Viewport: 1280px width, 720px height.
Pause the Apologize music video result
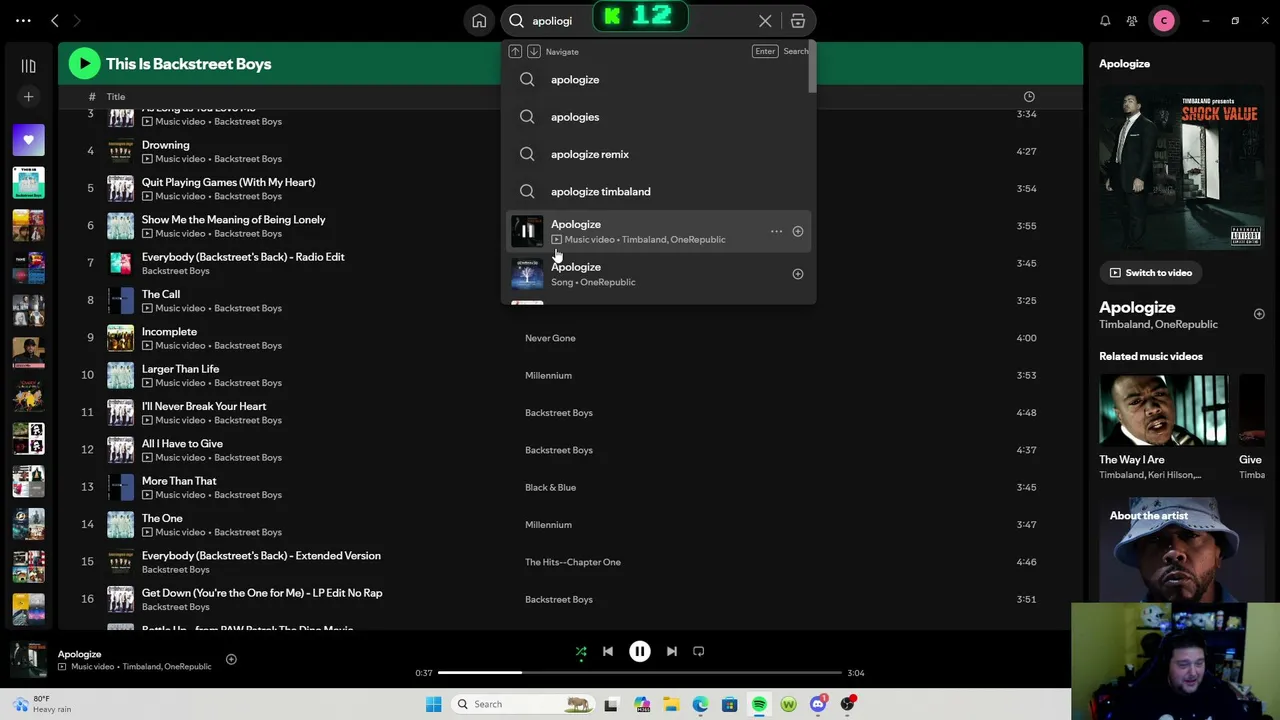click(527, 231)
